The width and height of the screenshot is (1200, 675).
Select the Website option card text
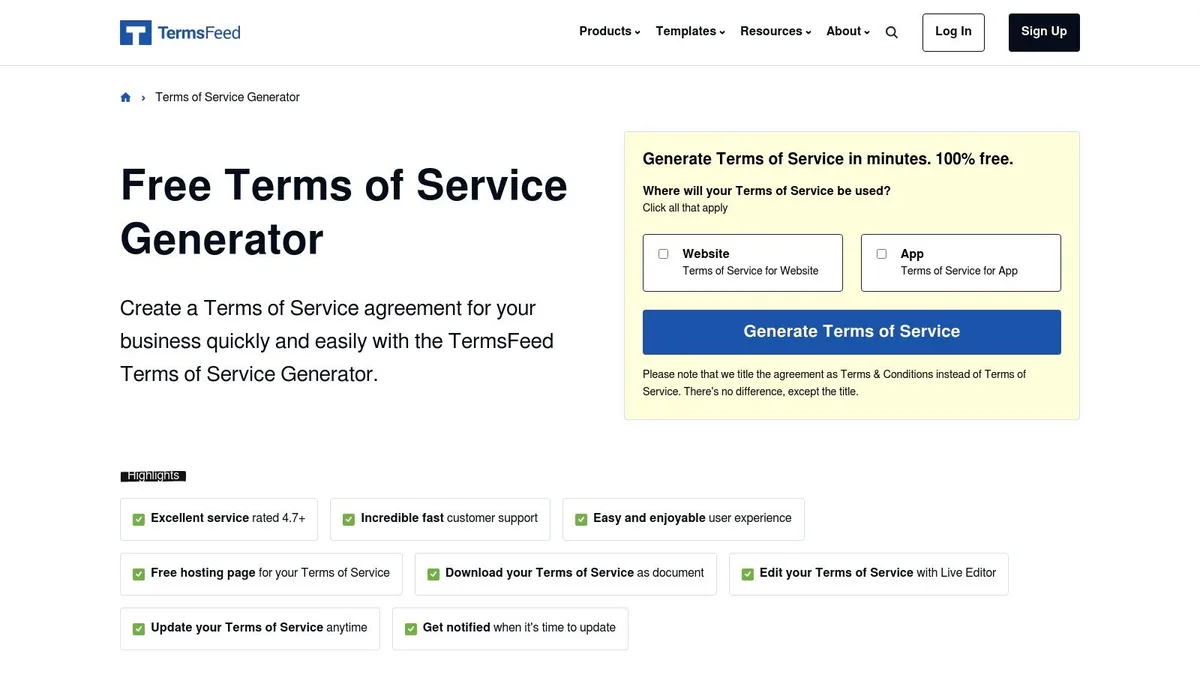click(750, 262)
